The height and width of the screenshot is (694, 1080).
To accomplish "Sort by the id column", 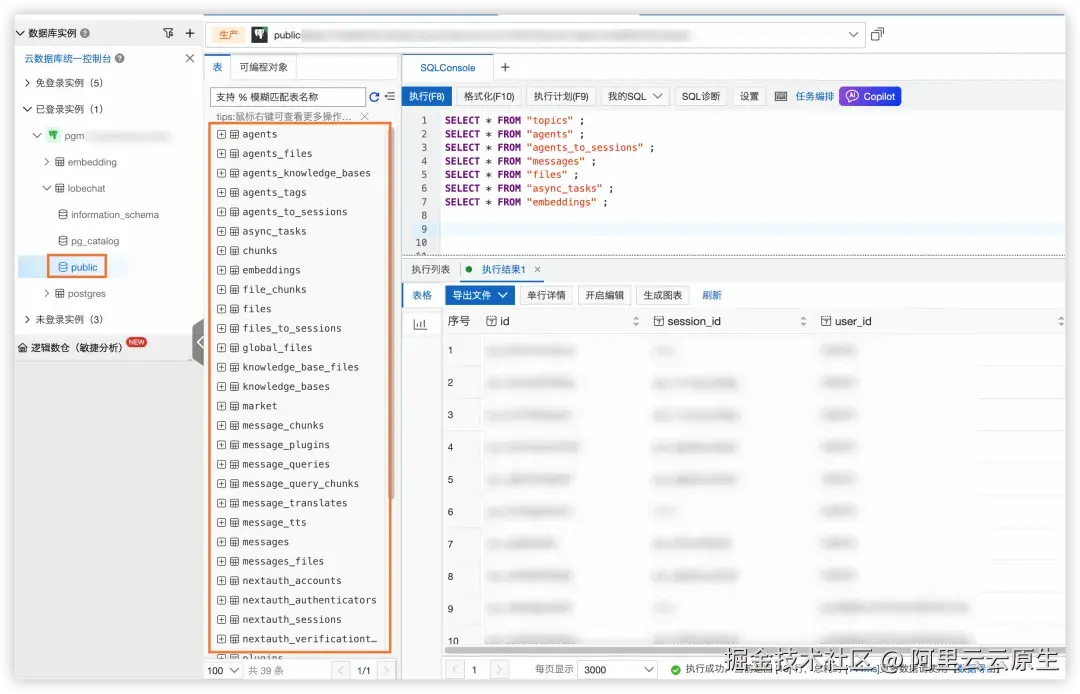I will (x=636, y=321).
